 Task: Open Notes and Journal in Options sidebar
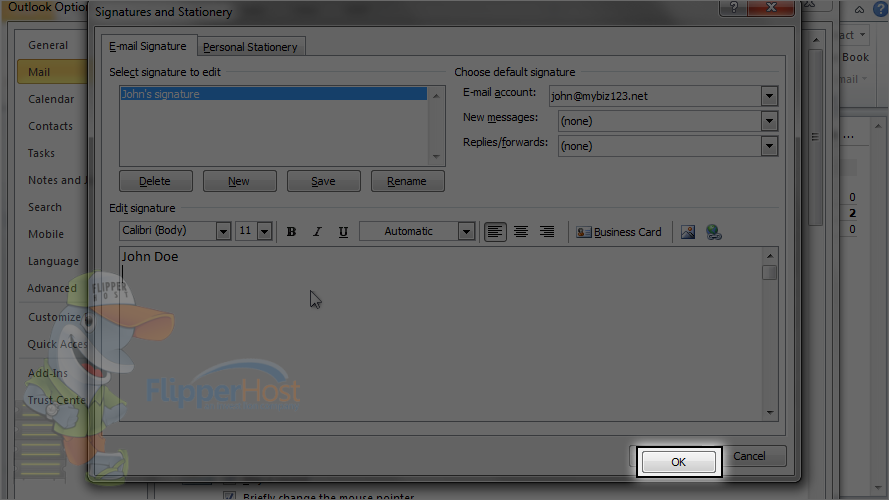pos(57,180)
